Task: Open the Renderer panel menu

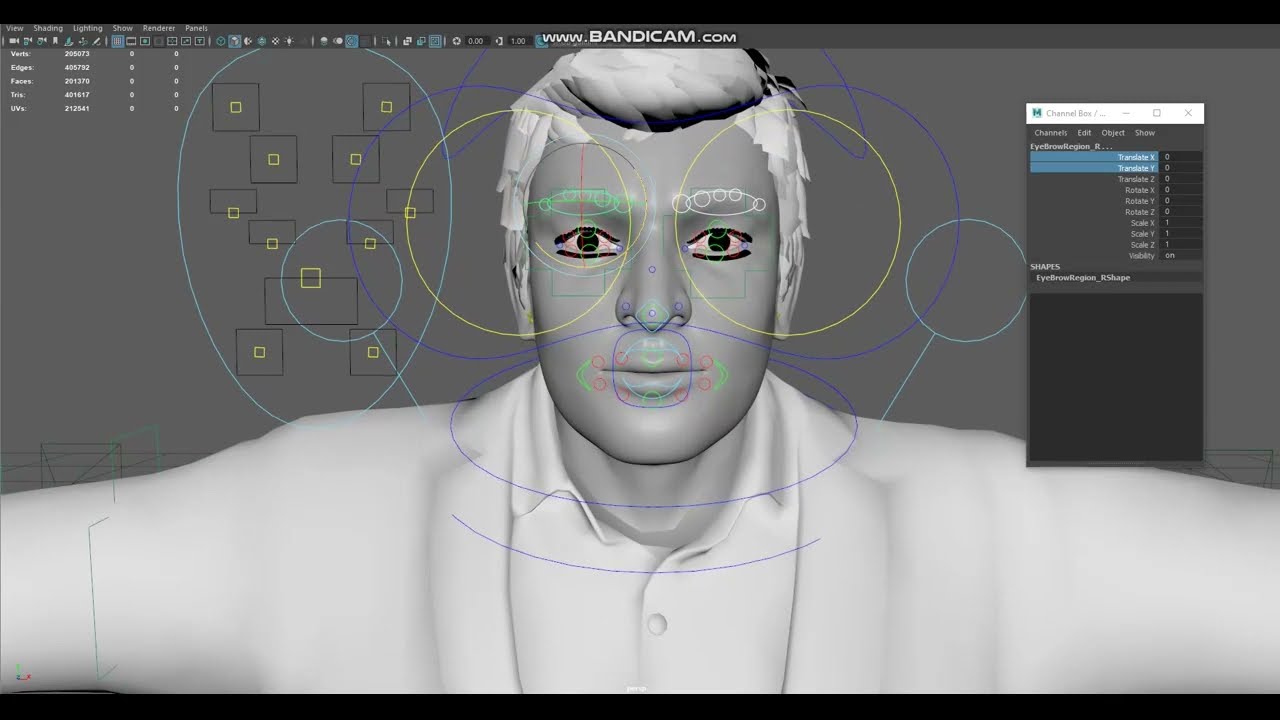Action: point(158,28)
